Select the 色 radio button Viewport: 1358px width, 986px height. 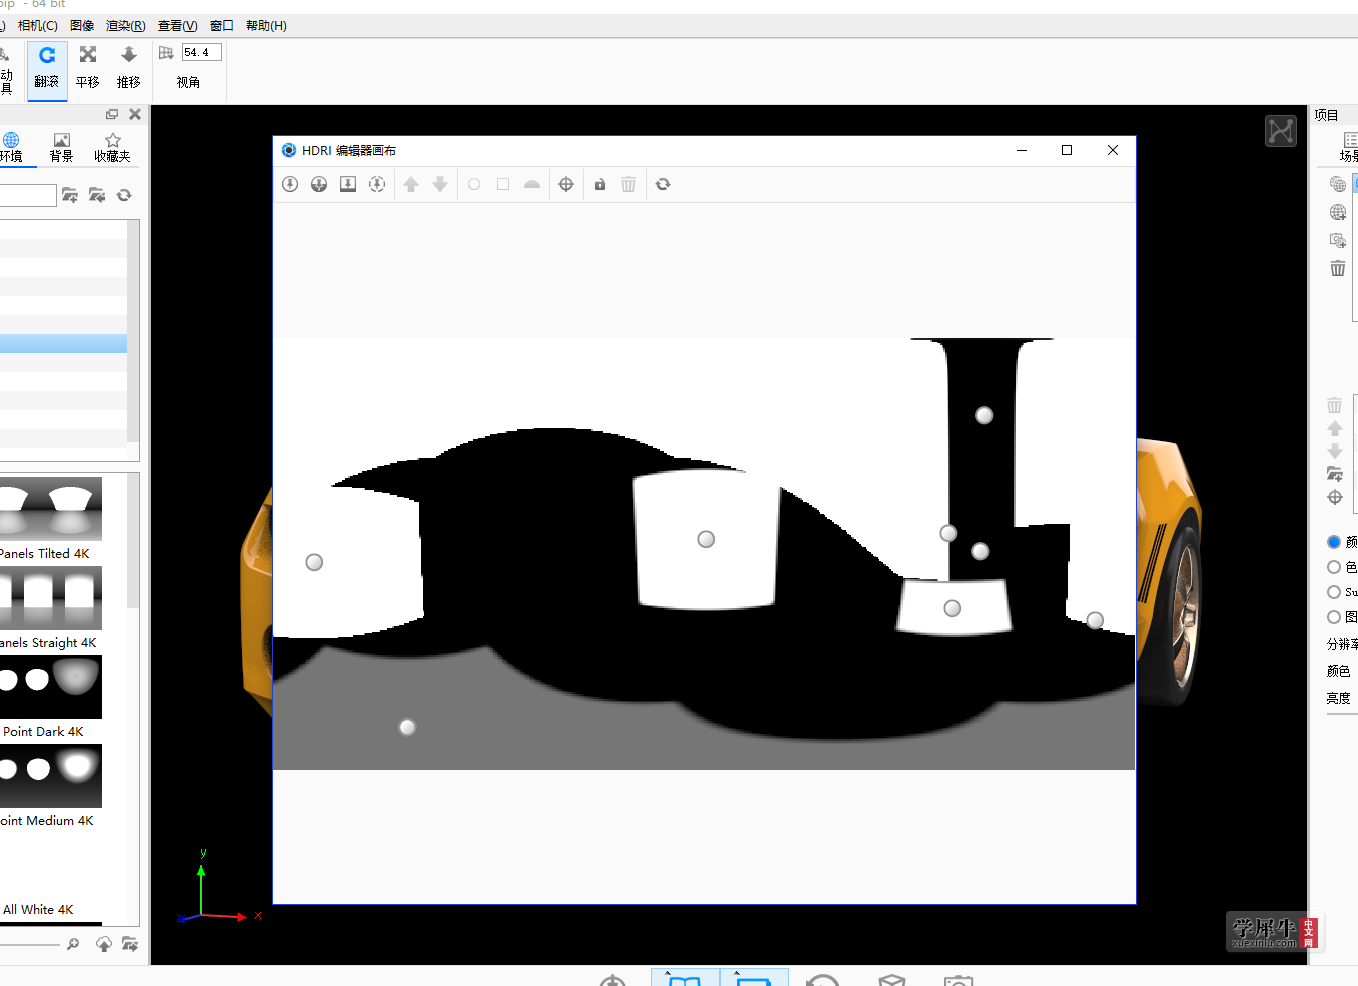pos(1334,567)
